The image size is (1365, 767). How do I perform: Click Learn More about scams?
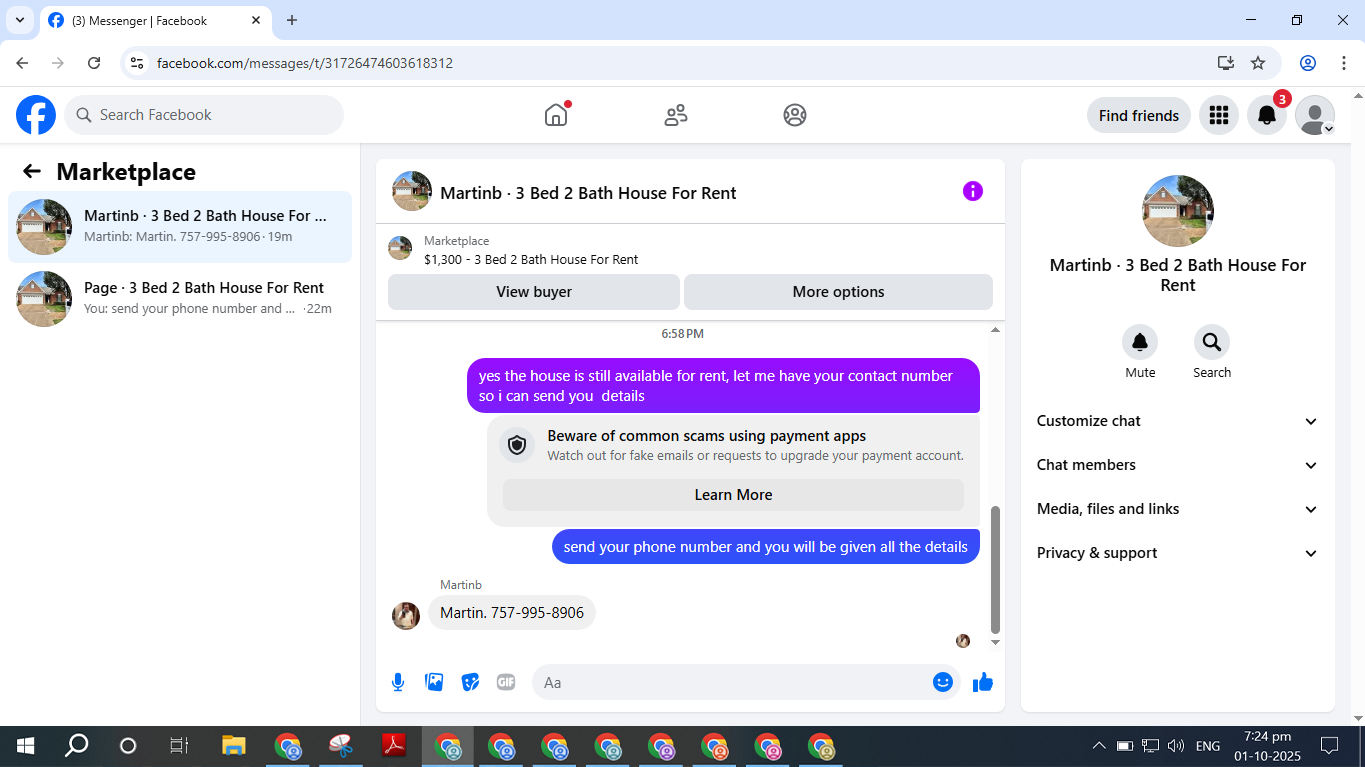(x=733, y=495)
